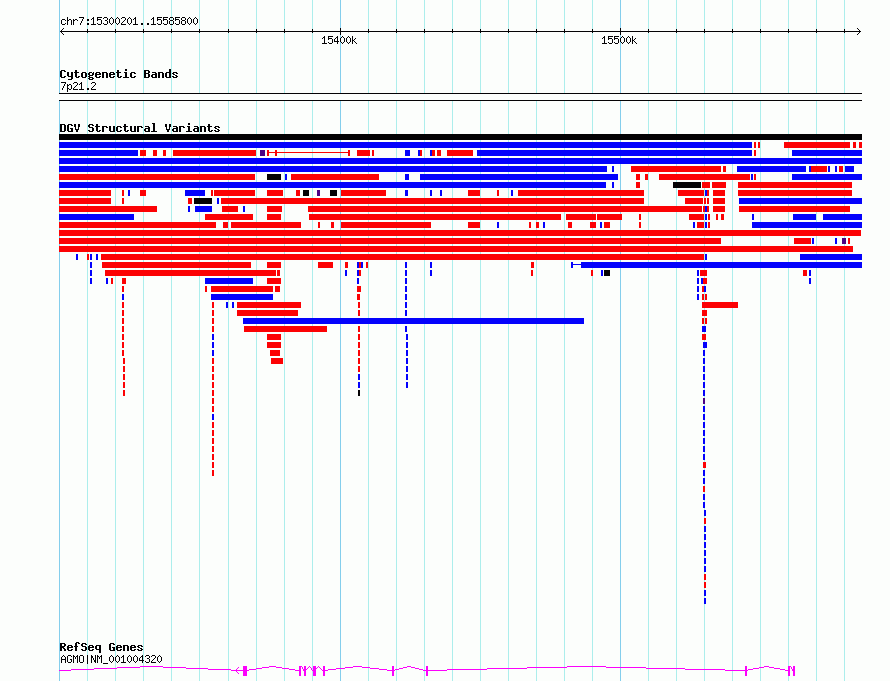Click the chr7:15300201..15585800 region label

[x=129, y=22]
